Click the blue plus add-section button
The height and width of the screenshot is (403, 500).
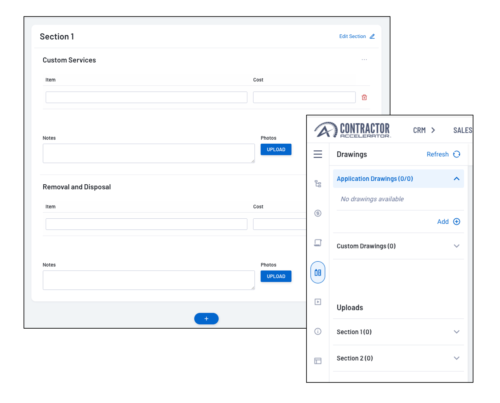206,319
